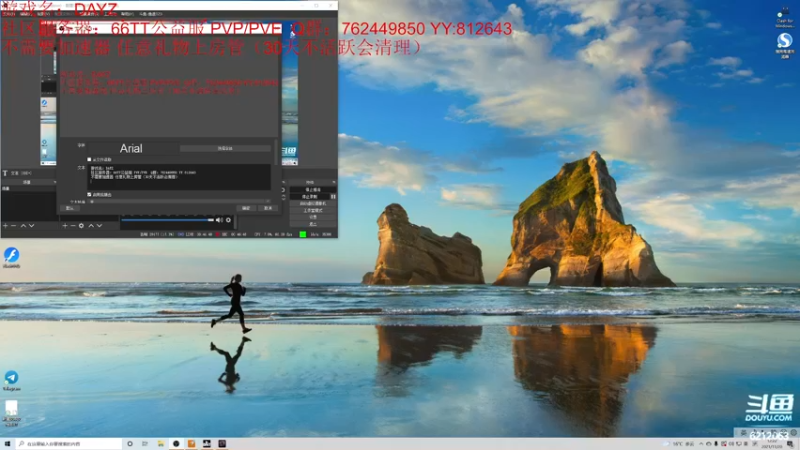Screen dimensions: 800x450
Task: Move source up in Sources panel
Action: pos(91,226)
